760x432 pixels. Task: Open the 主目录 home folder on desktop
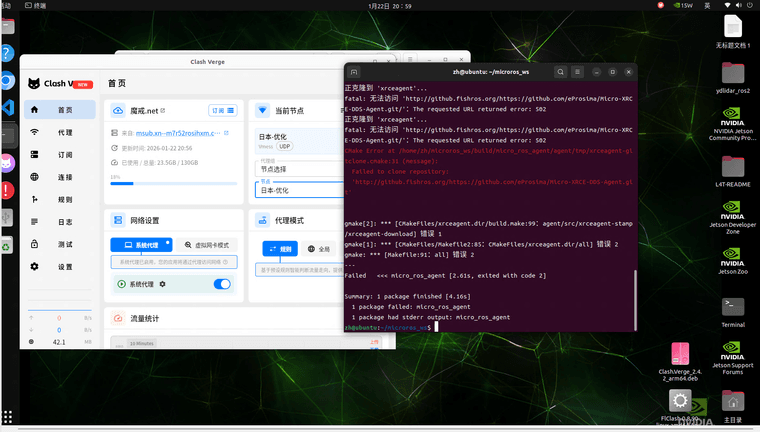[732, 407]
